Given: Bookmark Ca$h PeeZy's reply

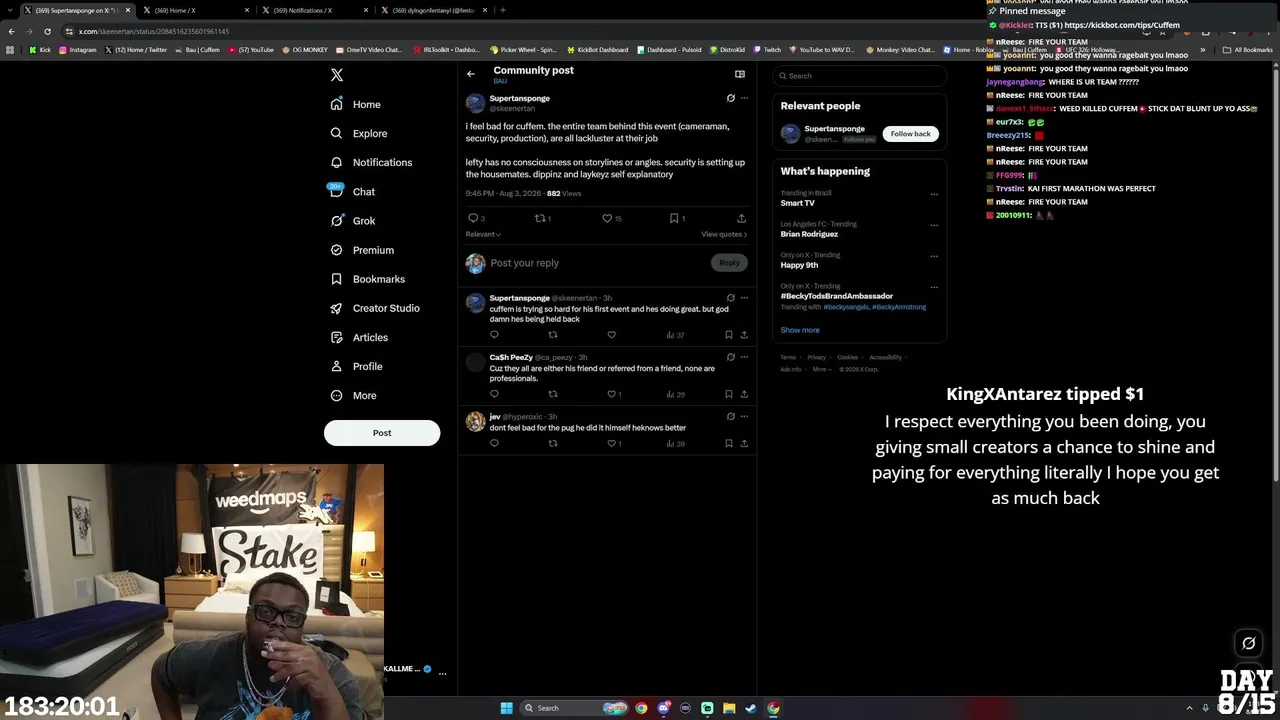Looking at the screenshot, I should pyautogui.click(x=729, y=394).
